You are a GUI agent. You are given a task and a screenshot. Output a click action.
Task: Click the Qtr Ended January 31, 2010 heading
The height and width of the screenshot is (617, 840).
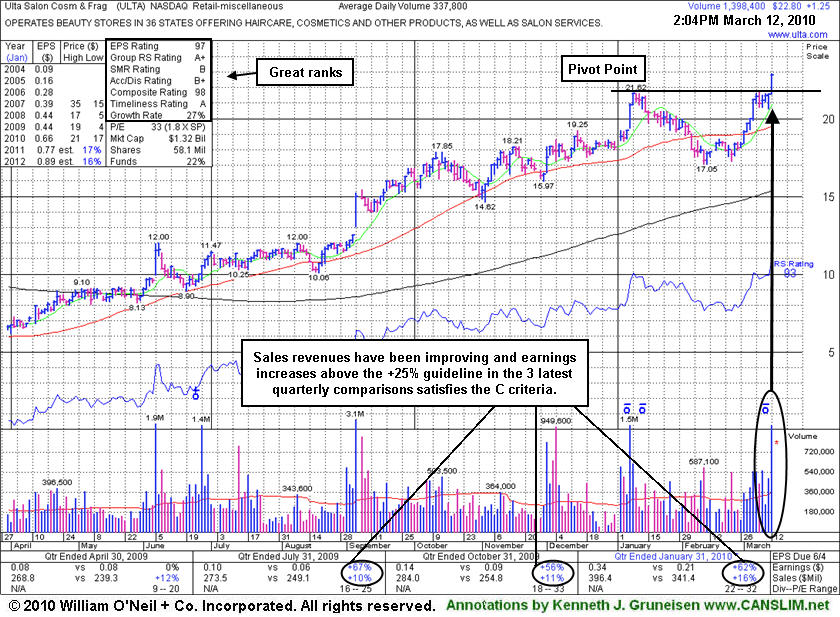(x=673, y=556)
